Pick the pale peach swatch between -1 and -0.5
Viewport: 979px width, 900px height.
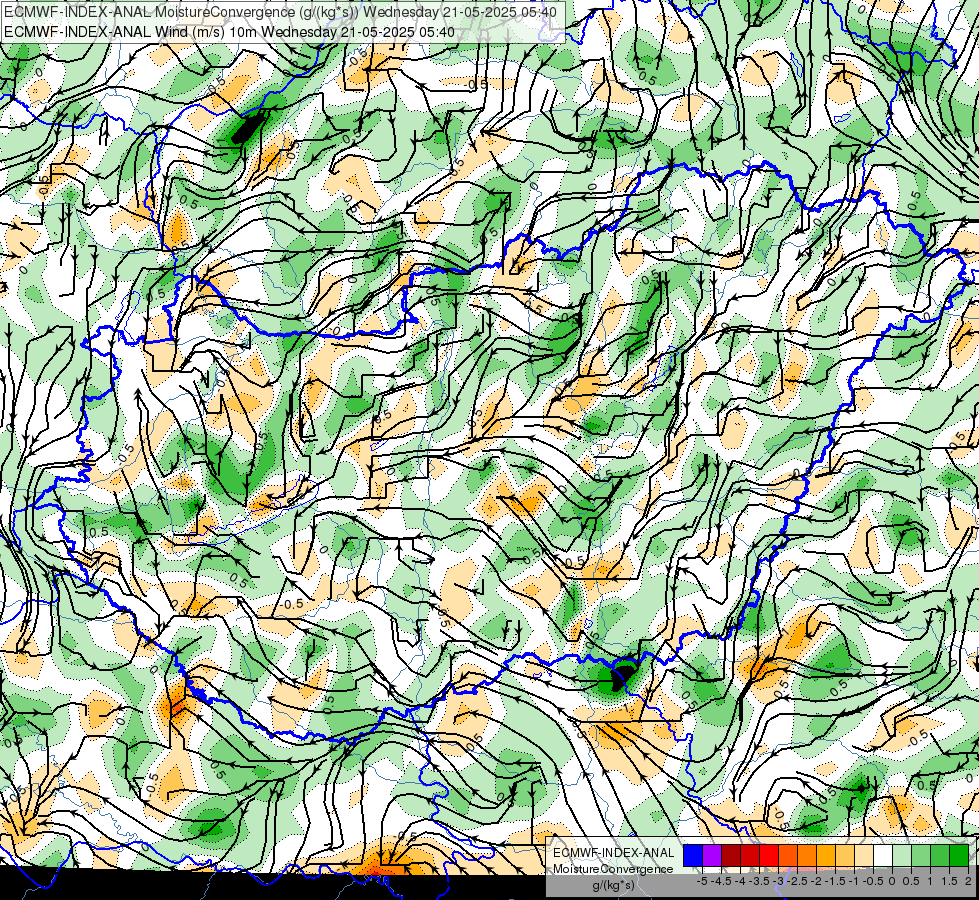tap(864, 855)
